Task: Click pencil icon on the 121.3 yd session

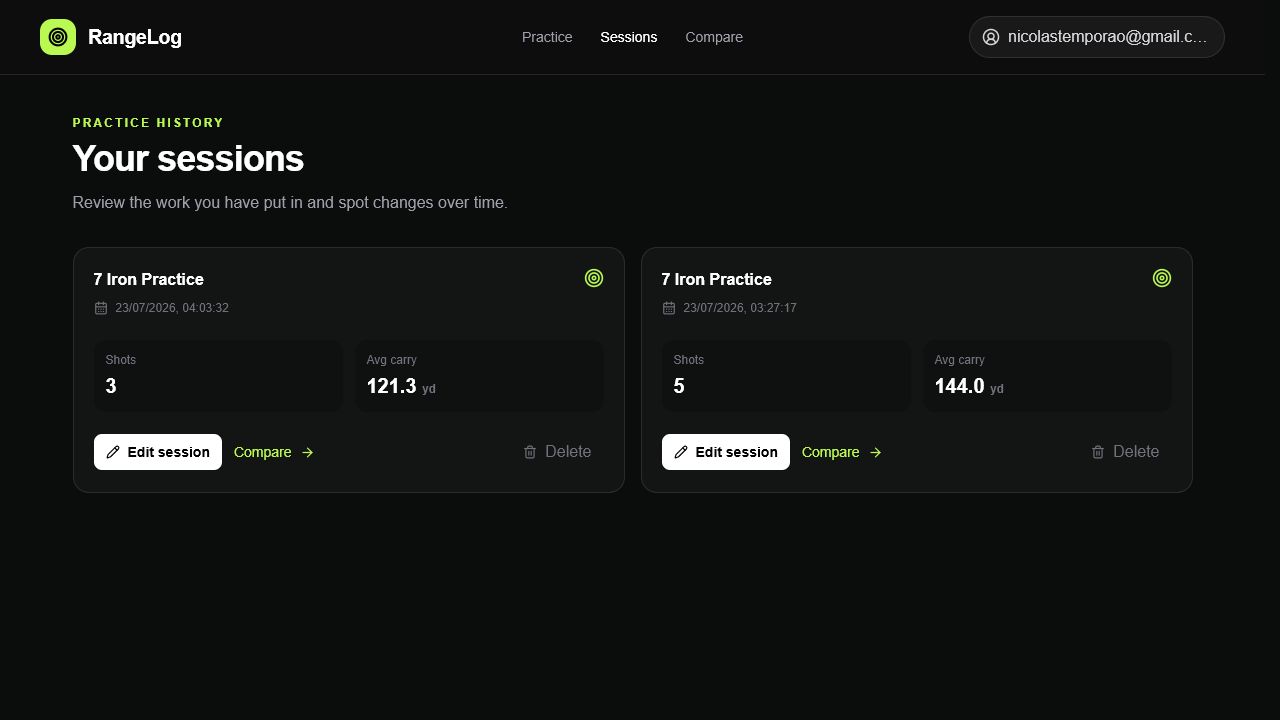Action: 113,452
